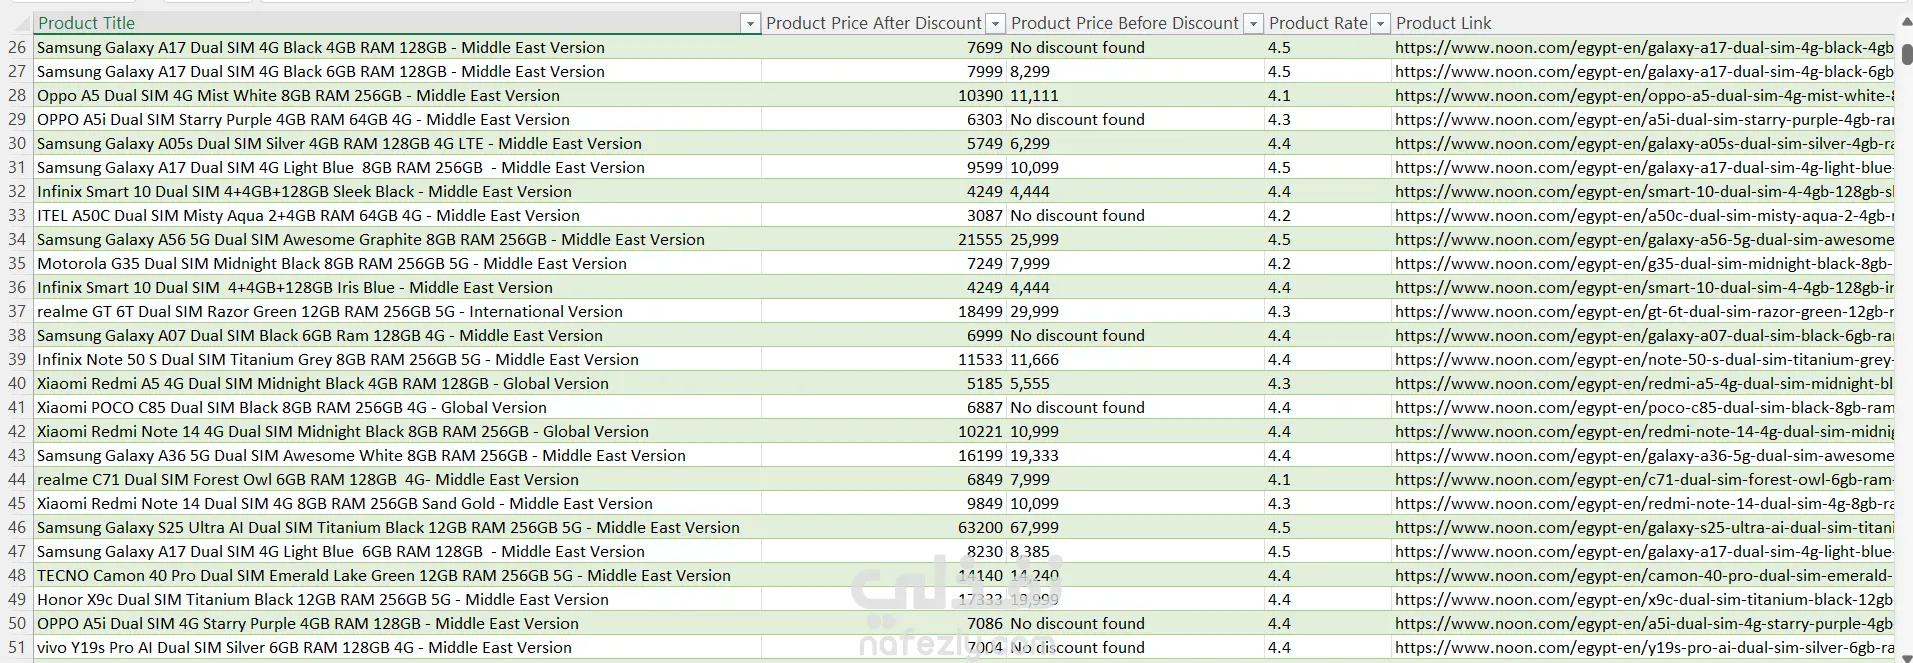Image resolution: width=1913 pixels, height=663 pixels.
Task: Select cell 'Motorola G35 Dual SIM Midnight Black'
Action: pos(398,263)
